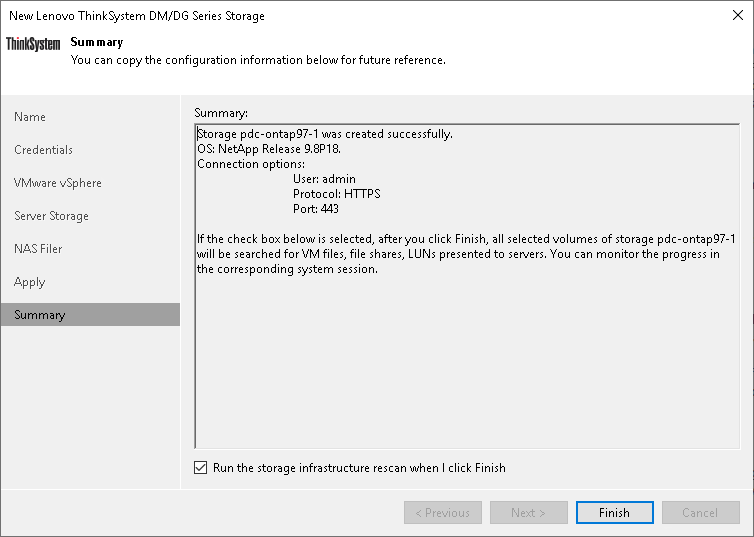Close the New Lenovo ThinkSystem dialog
This screenshot has width=754, height=537.
click(738, 15)
